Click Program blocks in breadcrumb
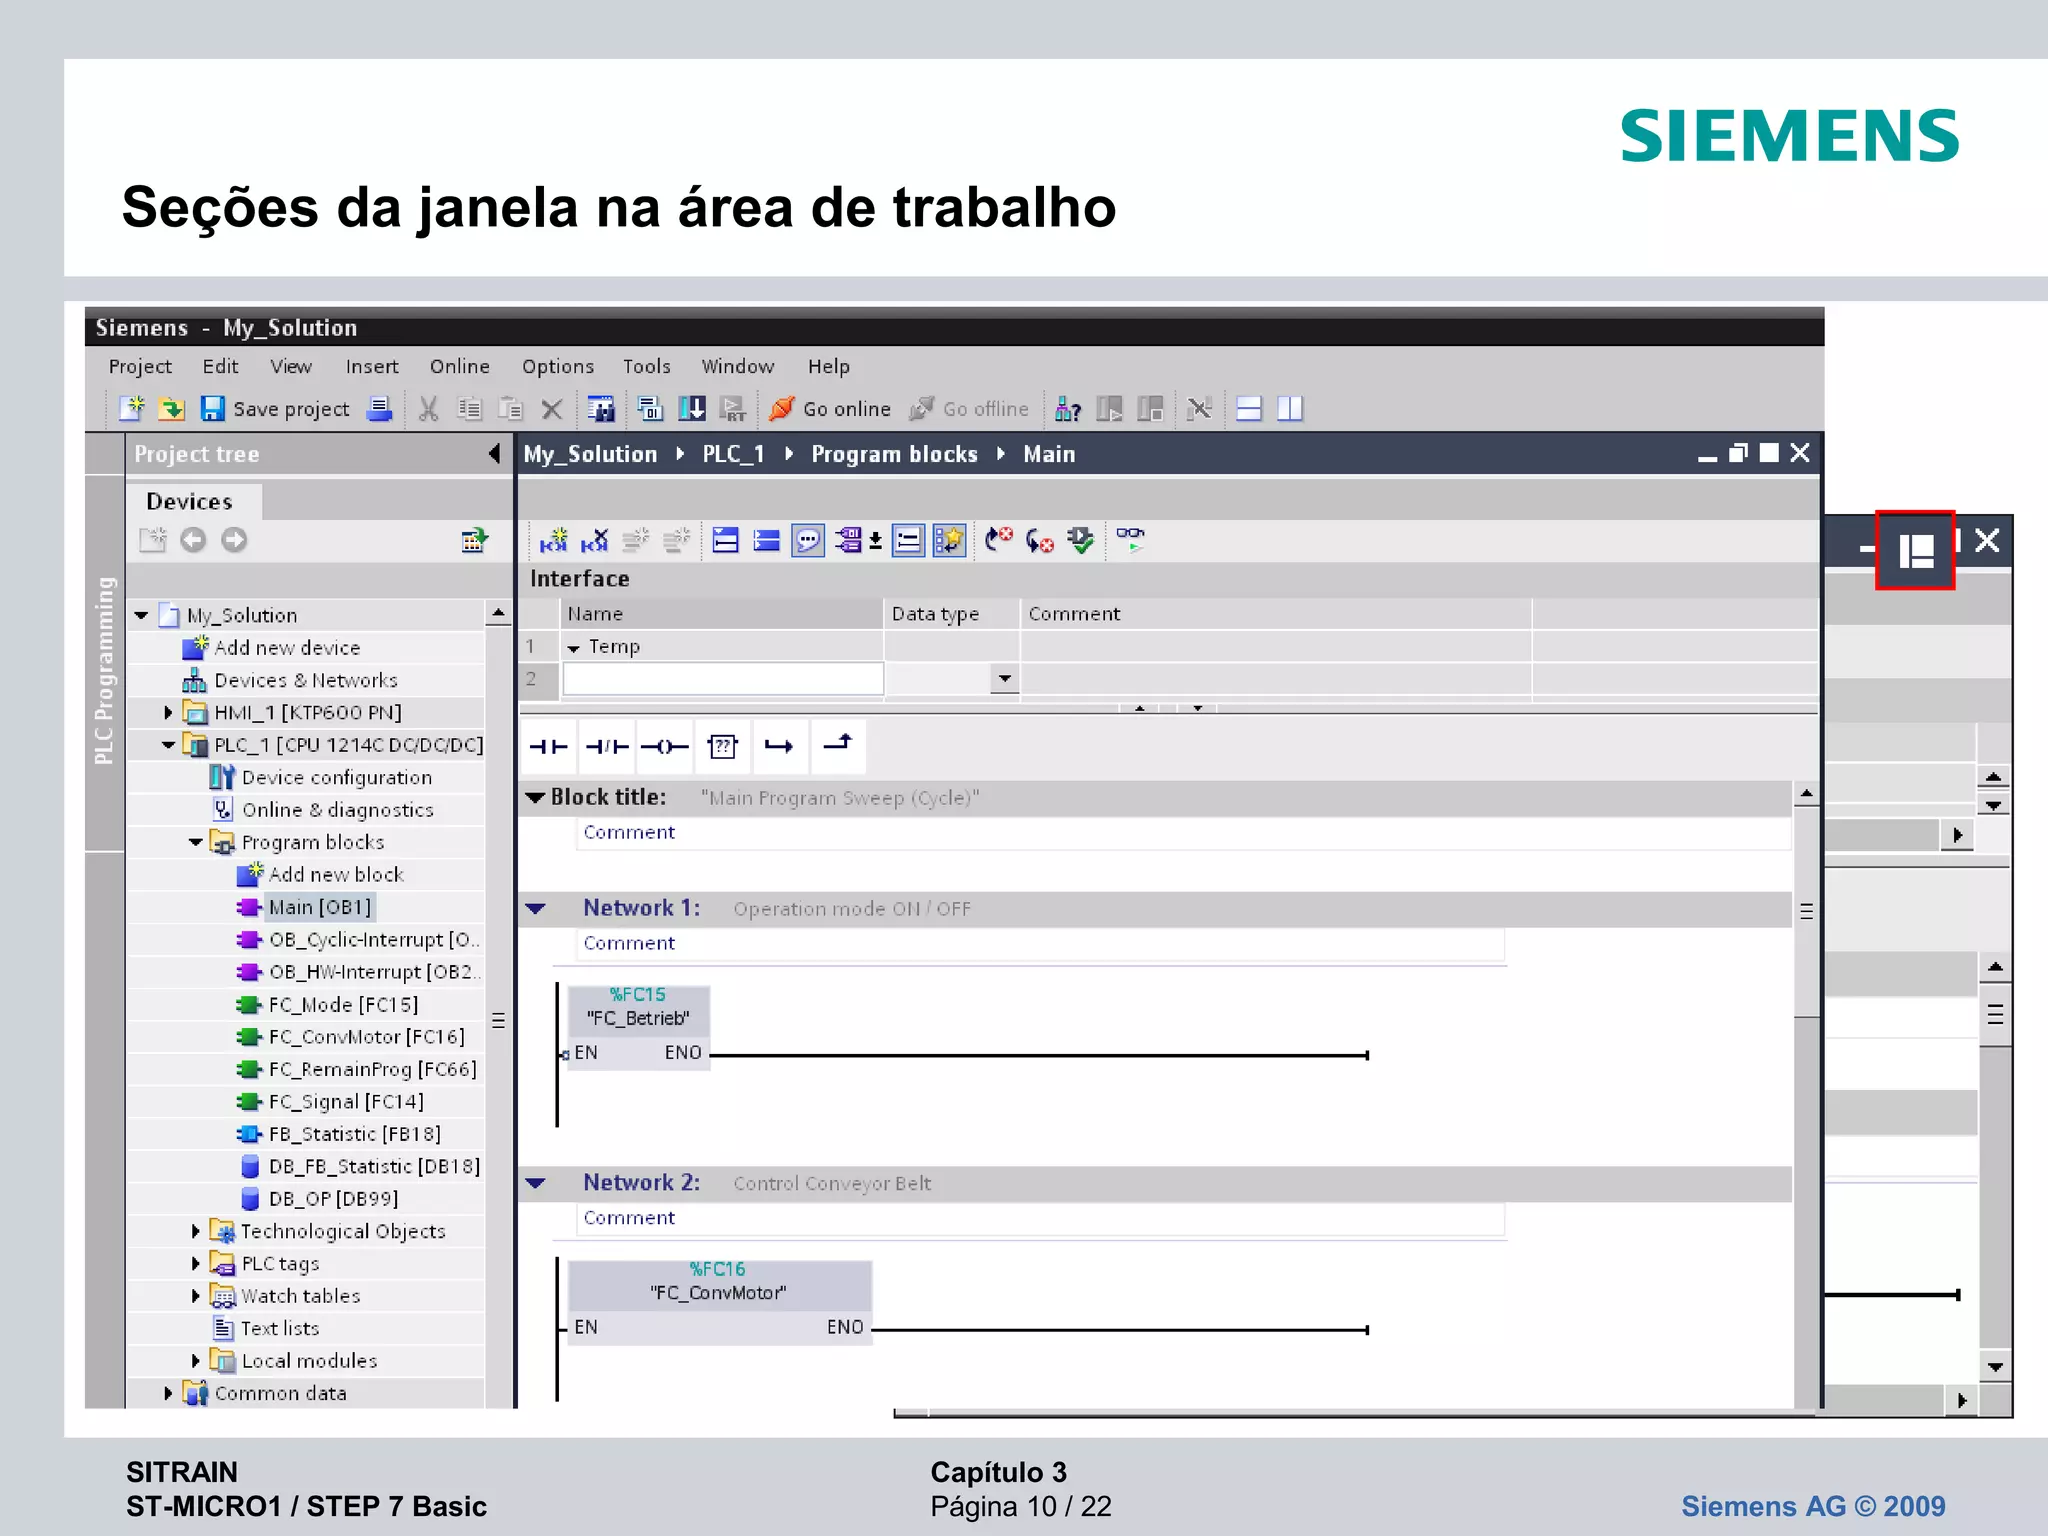The image size is (2048, 1536). click(894, 454)
